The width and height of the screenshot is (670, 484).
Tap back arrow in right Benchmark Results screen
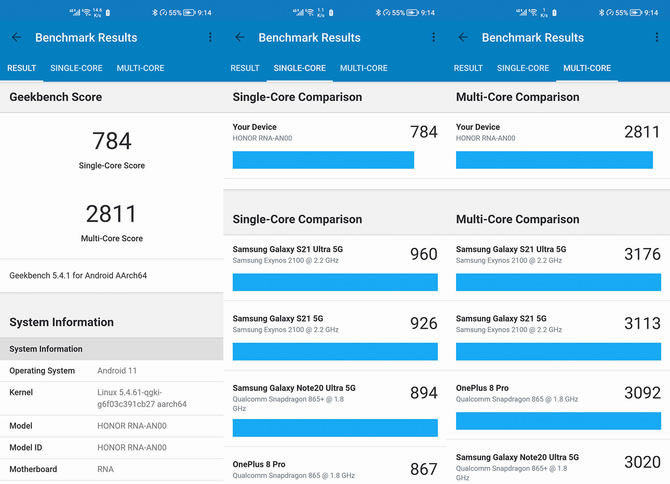463,38
